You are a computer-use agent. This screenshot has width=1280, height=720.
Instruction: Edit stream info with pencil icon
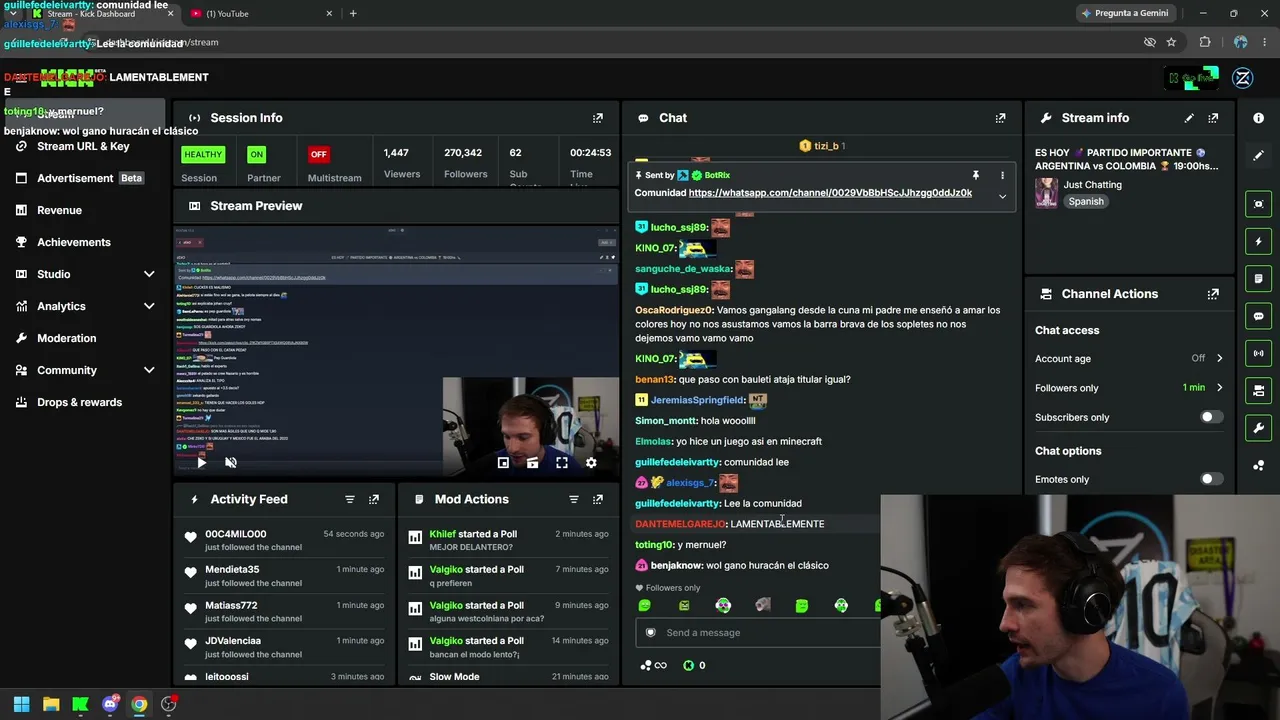point(1189,118)
